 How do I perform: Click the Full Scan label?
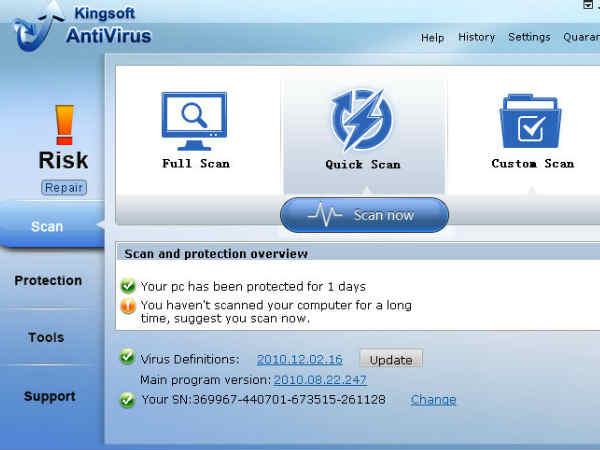coord(196,164)
